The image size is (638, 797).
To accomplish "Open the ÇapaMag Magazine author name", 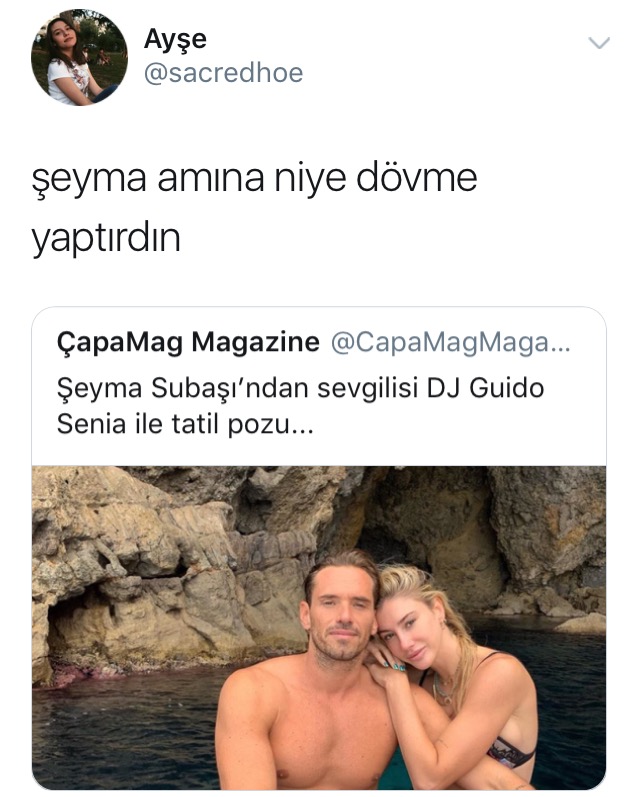I will (x=188, y=342).
